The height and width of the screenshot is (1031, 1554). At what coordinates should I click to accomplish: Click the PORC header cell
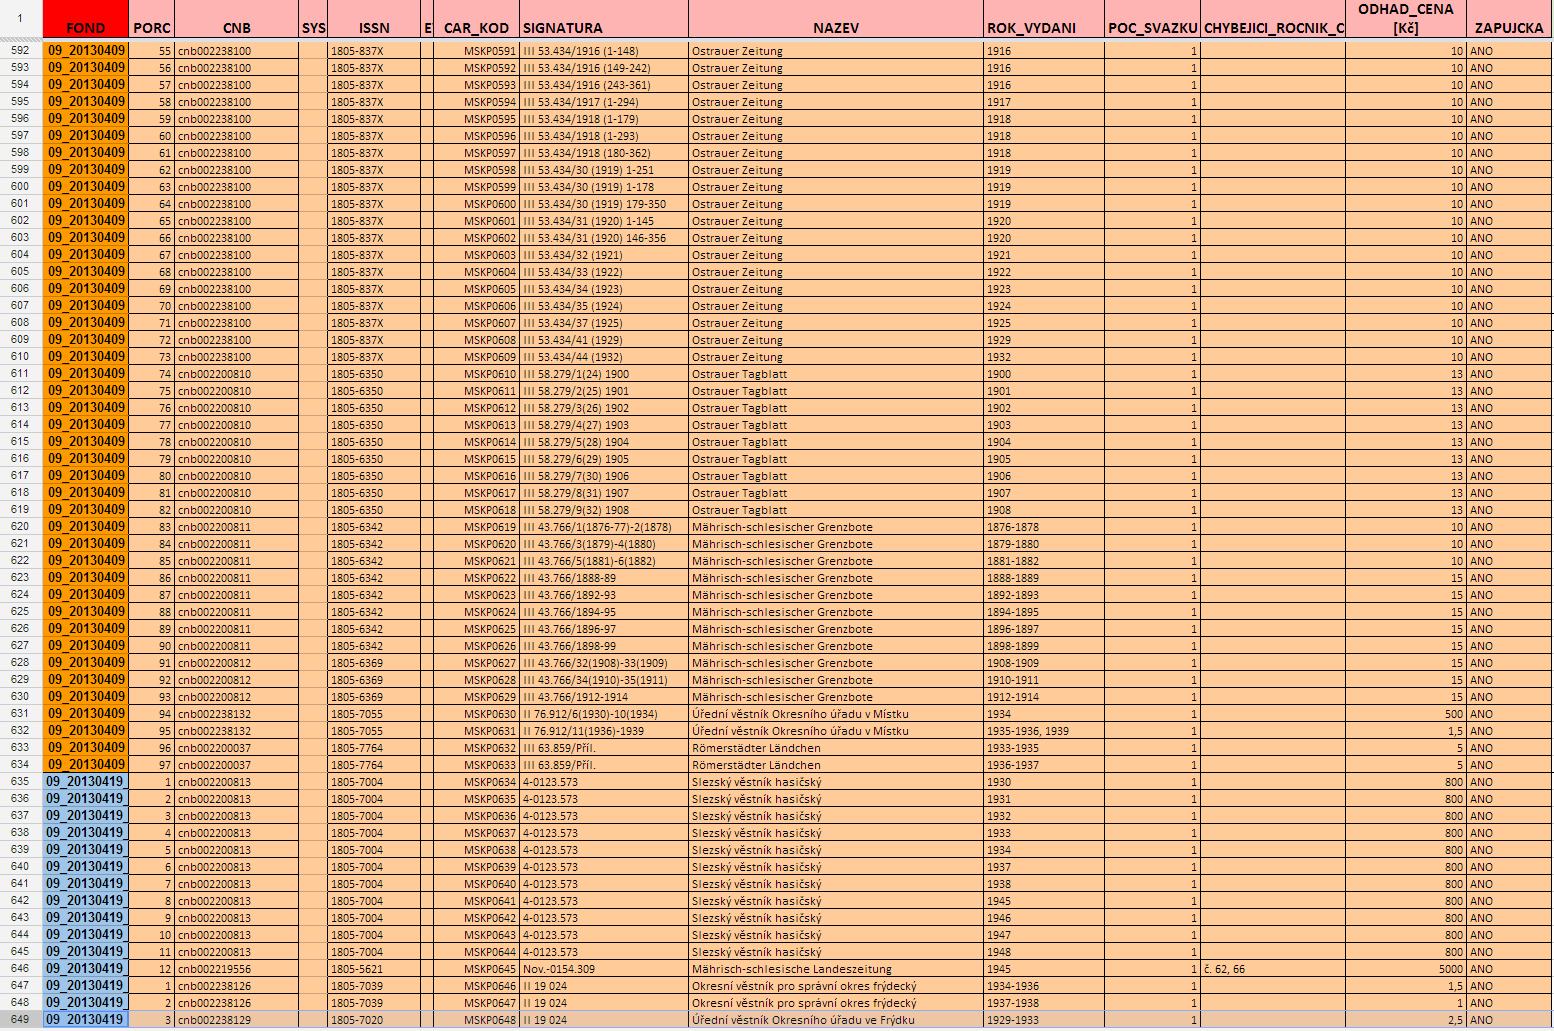[x=152, y=20]
